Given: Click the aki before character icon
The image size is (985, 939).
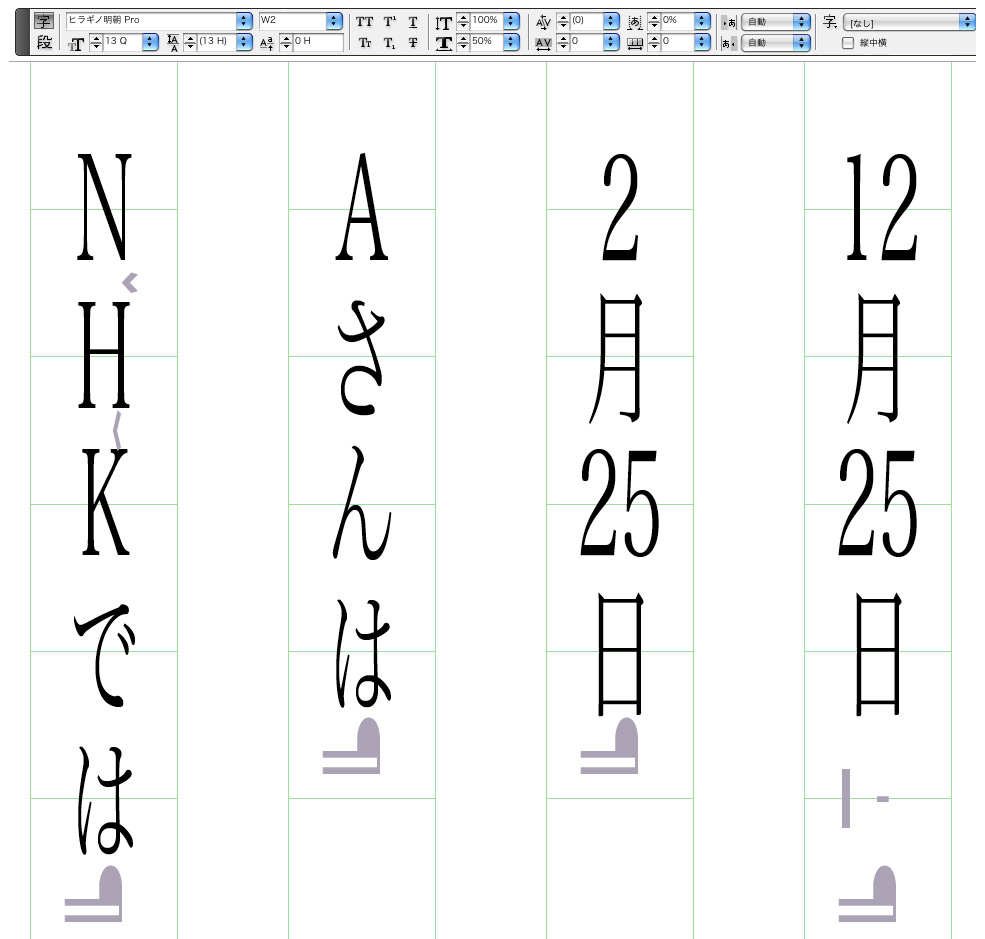Looking at the screenshot, I should (x=729, y=23).
